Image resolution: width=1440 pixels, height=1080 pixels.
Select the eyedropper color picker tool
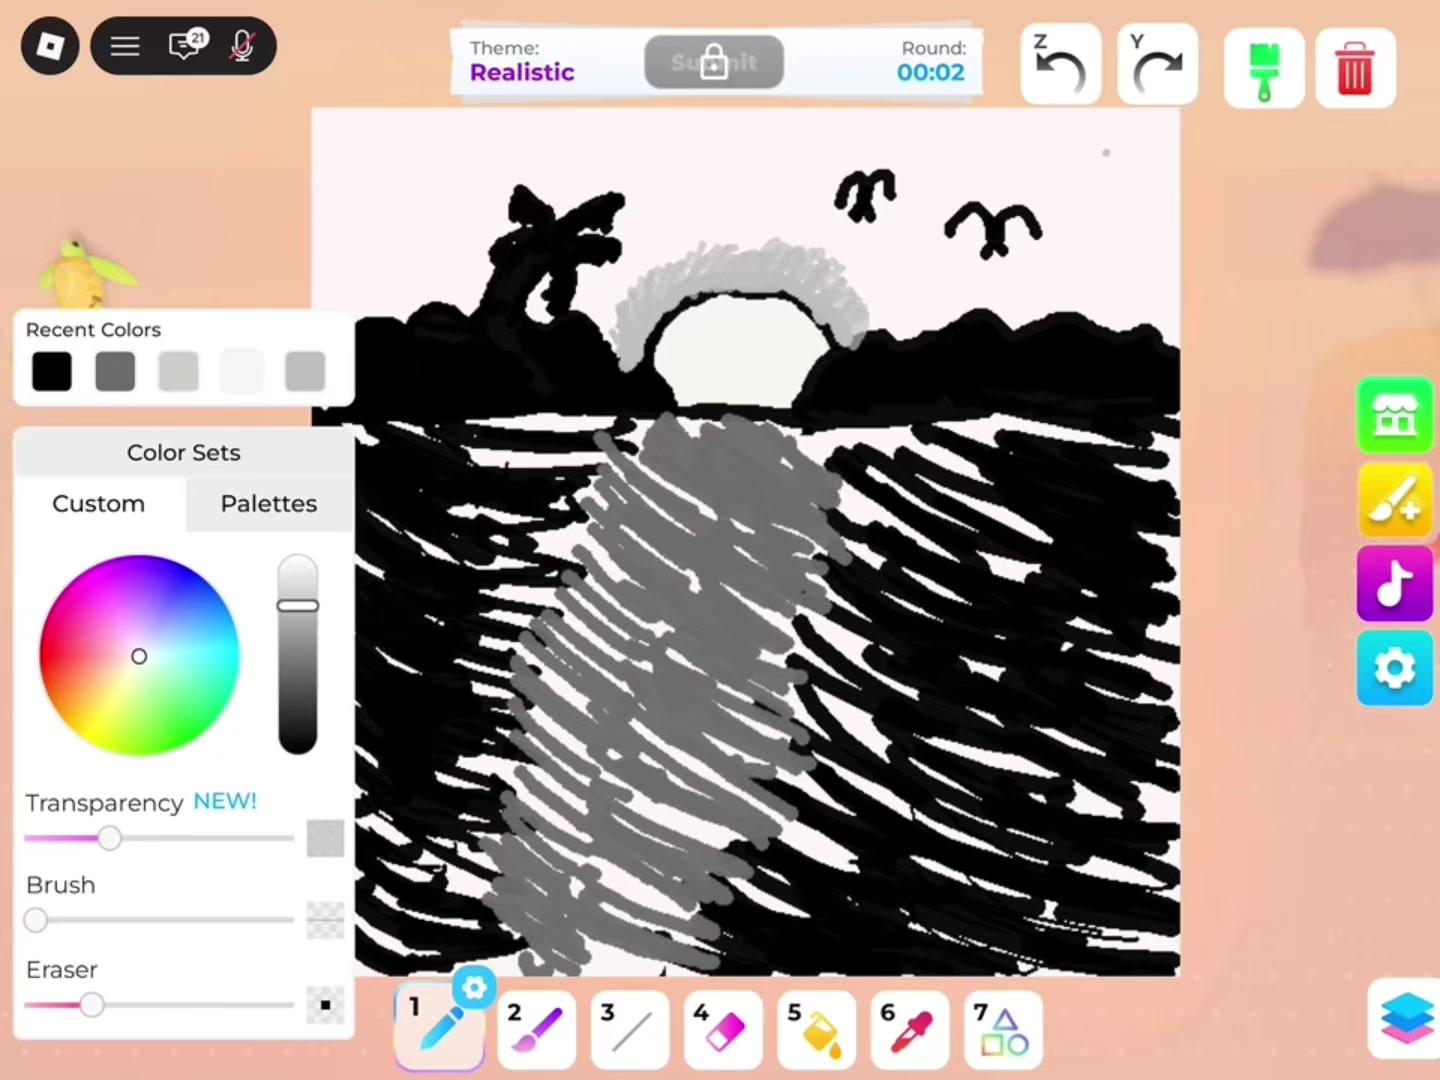[909, 1030]
